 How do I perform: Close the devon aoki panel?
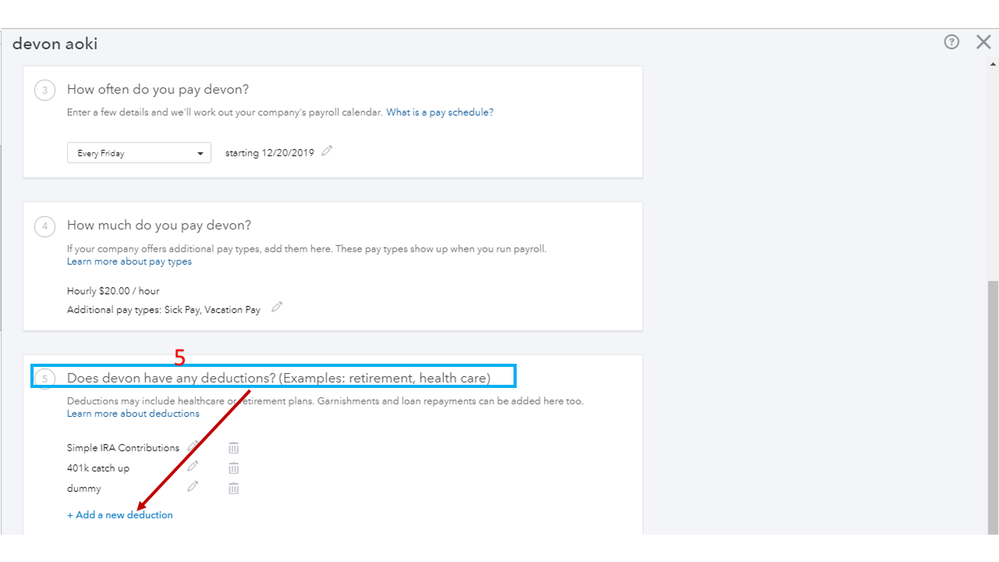coord(983,42)
